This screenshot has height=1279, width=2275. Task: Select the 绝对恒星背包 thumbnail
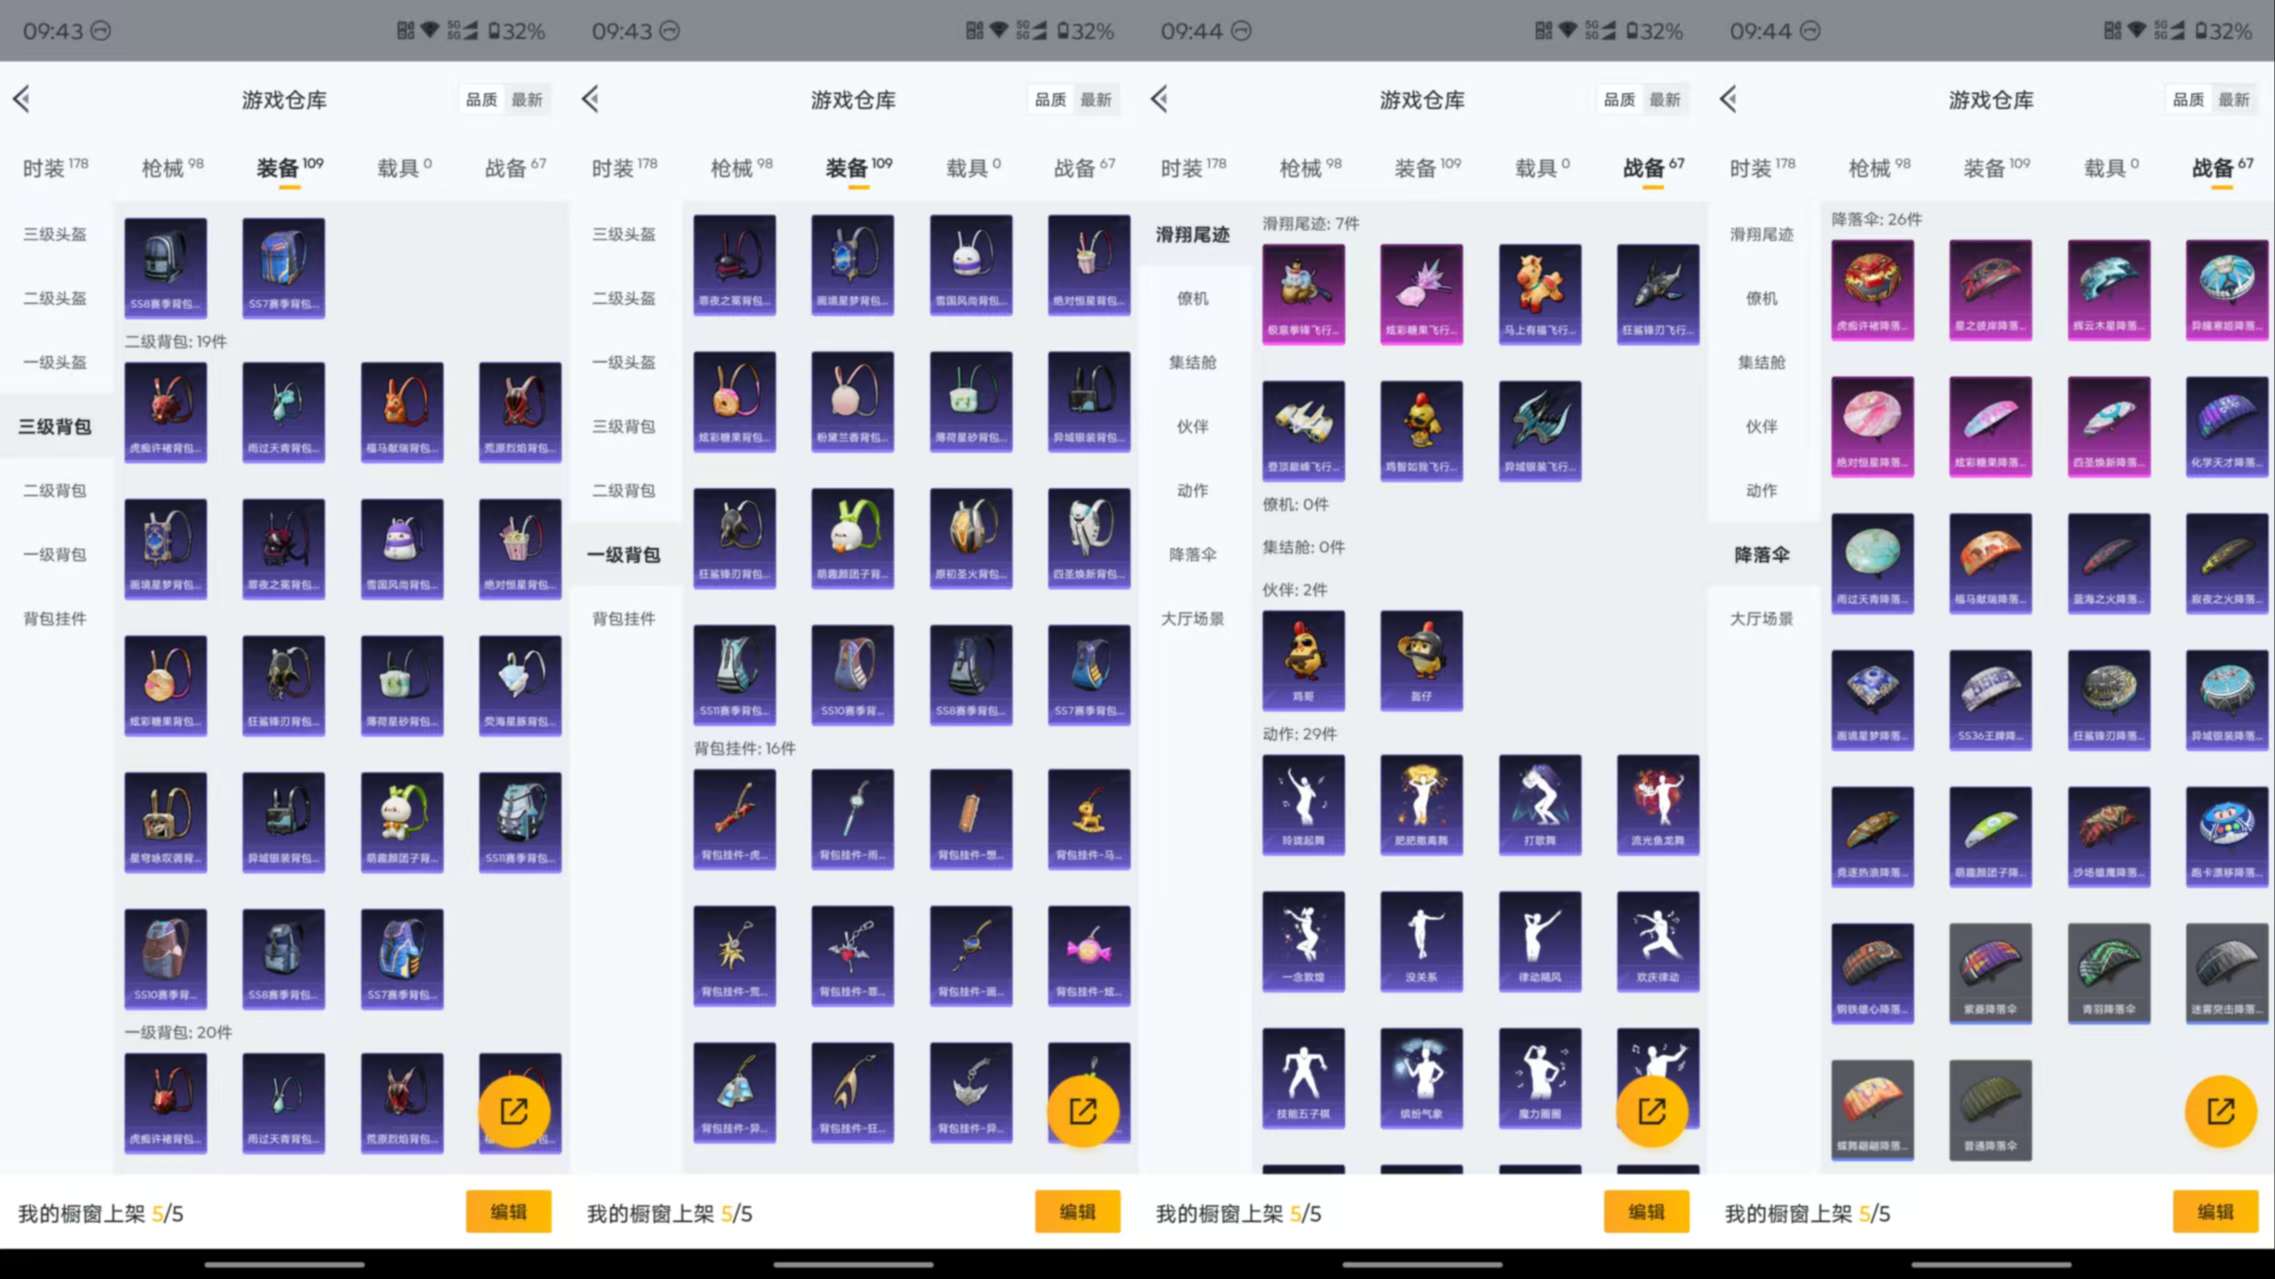point(520,549)
